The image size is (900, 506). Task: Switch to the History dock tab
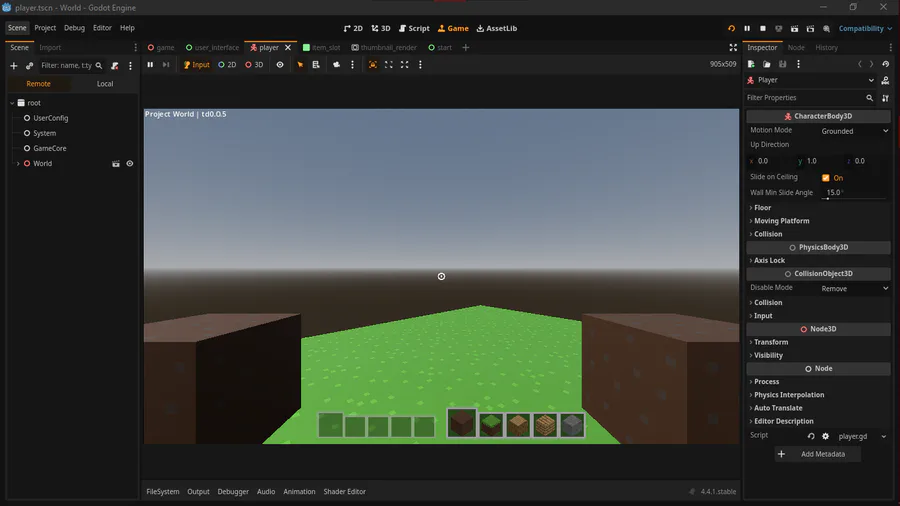pyautogui.click(x=827, y=48)
